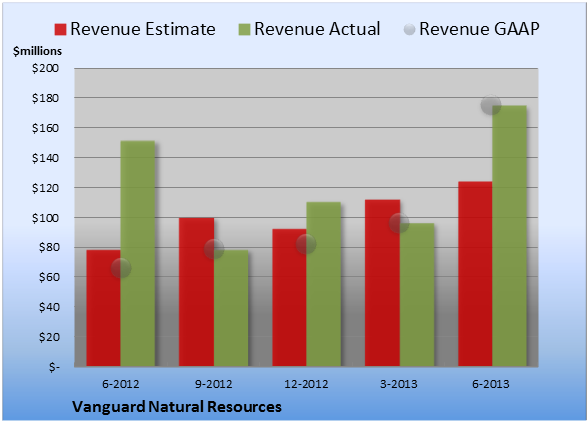This screenshot has width=588, height=422.
Task: Select the red estimate bar for 12-2012
Action: click(289, 297)
